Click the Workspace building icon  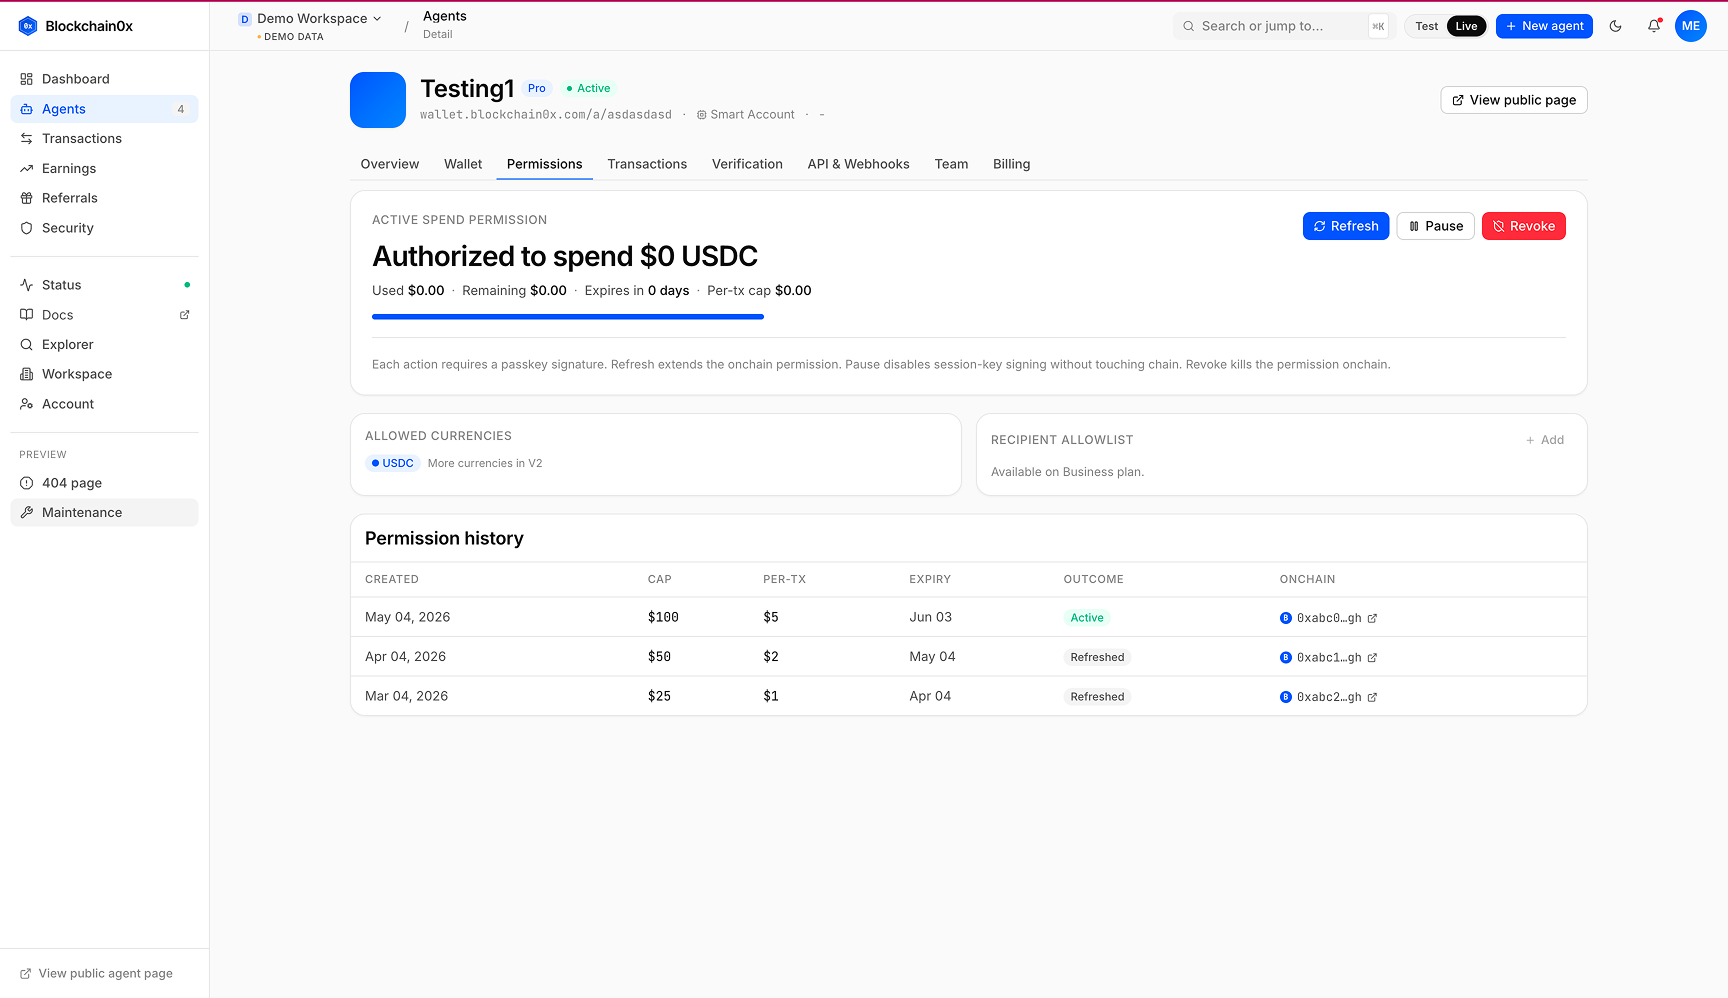point(27,374)
